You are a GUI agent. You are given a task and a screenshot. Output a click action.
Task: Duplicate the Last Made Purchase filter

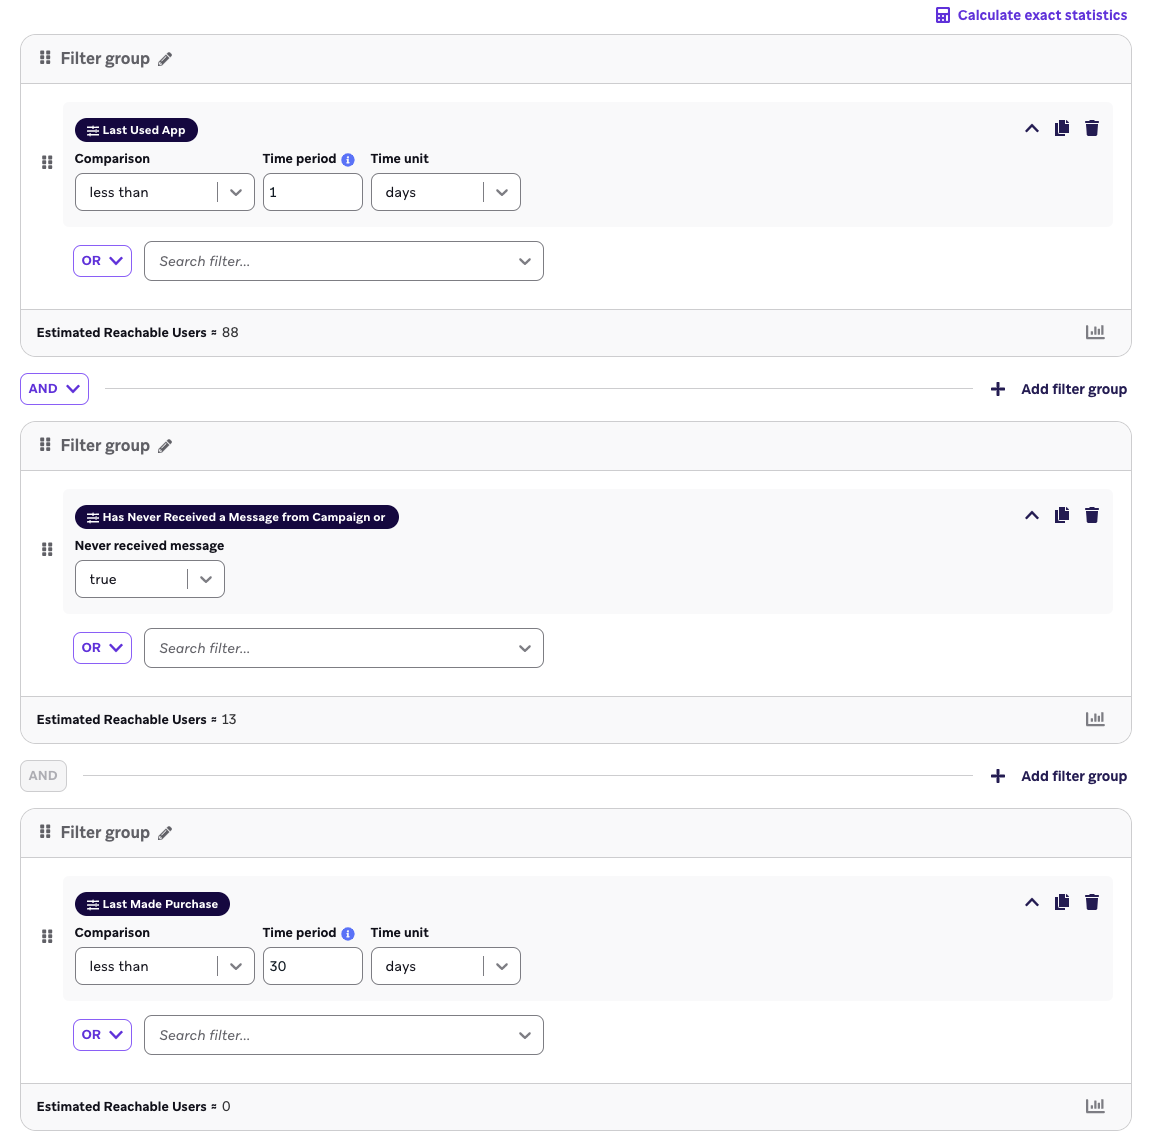tap(1062, 902)
